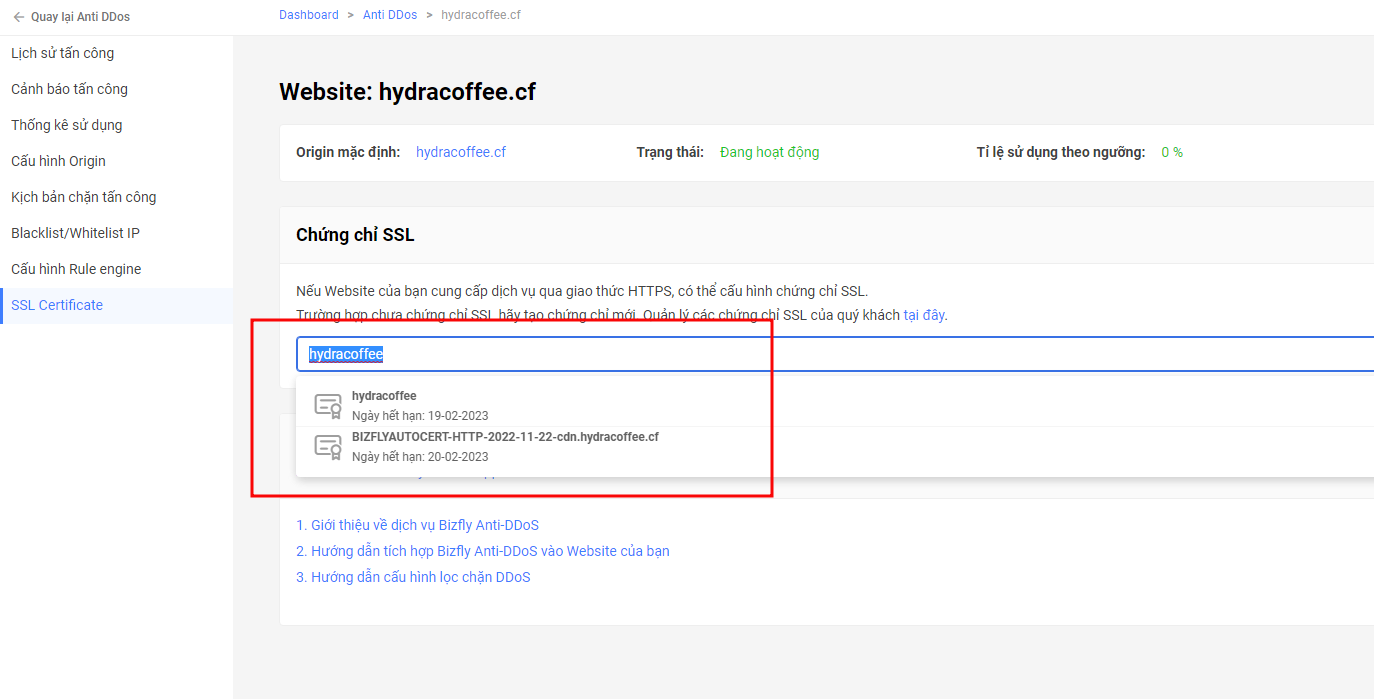Click 'Chứng chỉ SSL' section title
The width and height of the screenshot is (1374, 699).
pos(355,235)
